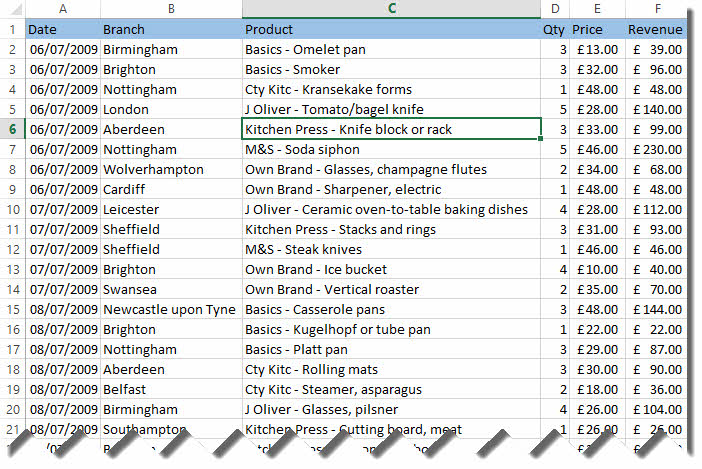The image size is (702, 469).
Task: Click the Cardiff branch cell
Action: [x=171, y=190]
